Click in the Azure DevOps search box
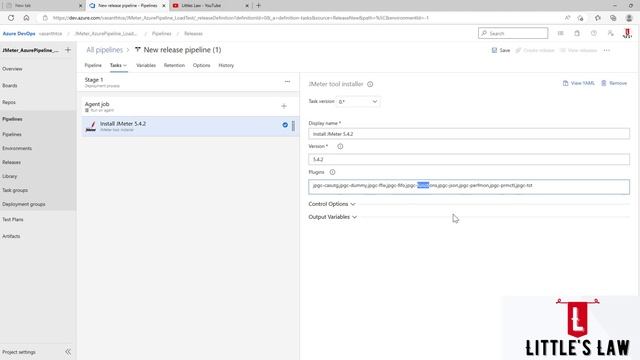 click(x=513, y=33)
